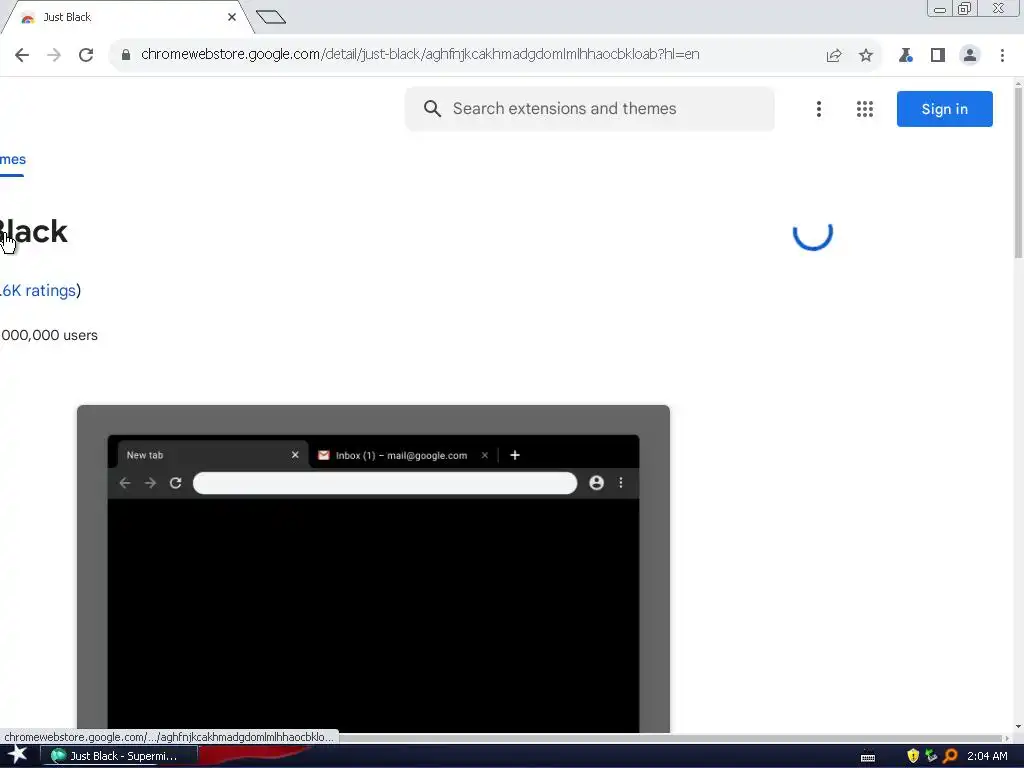The width and height of the screenshot is (1024, 768).
Task: Focus Search extensions and themes field
Action: click(590, 108)
